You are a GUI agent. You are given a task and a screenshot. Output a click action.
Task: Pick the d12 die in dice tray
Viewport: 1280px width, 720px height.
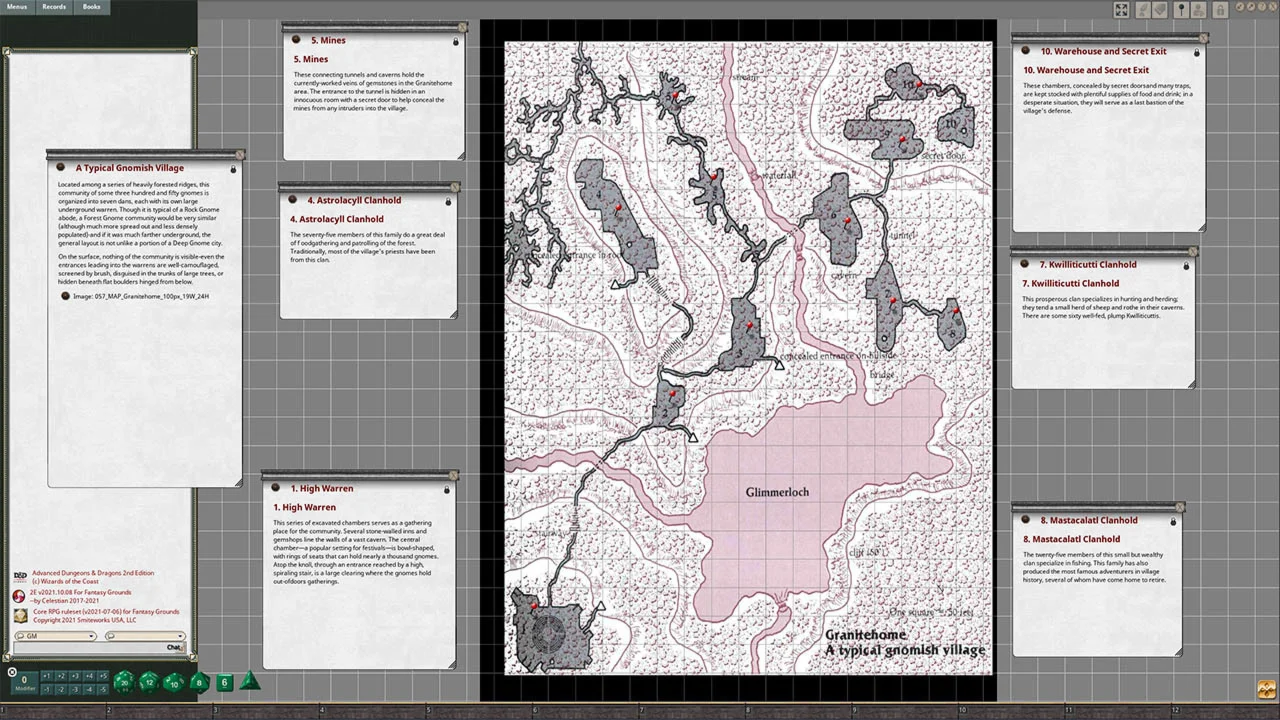tap(149, 682)
